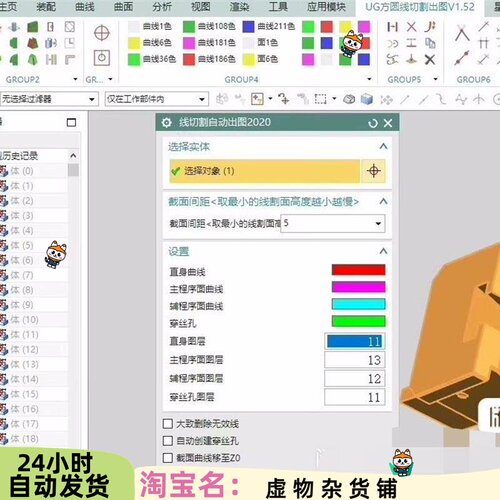
Task: Open the 曲线 ribbon tab
Action: pos(85,7)
